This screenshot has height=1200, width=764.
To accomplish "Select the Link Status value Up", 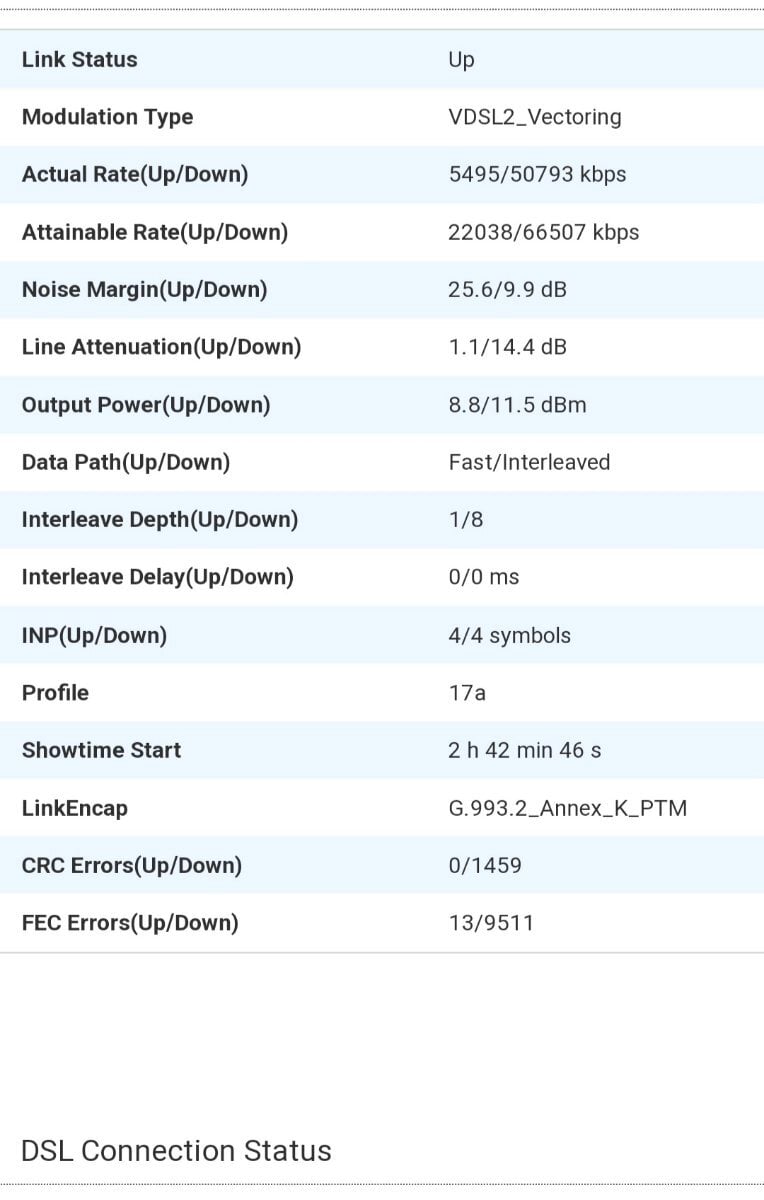I will [x=461, y=60].
